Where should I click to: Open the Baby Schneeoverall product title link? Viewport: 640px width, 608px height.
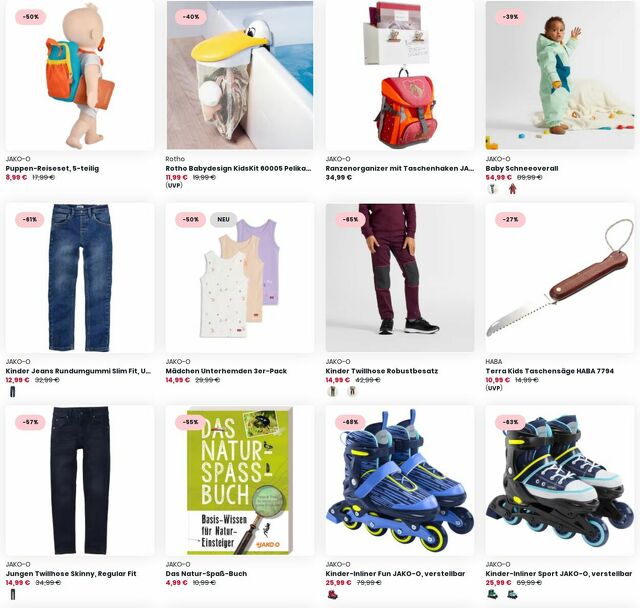(522, 168)
